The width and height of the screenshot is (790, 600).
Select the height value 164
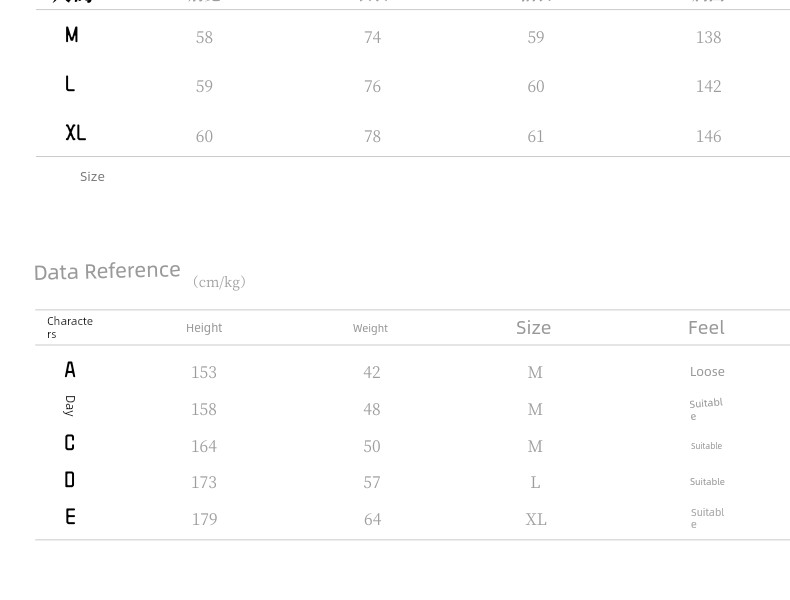204,446
